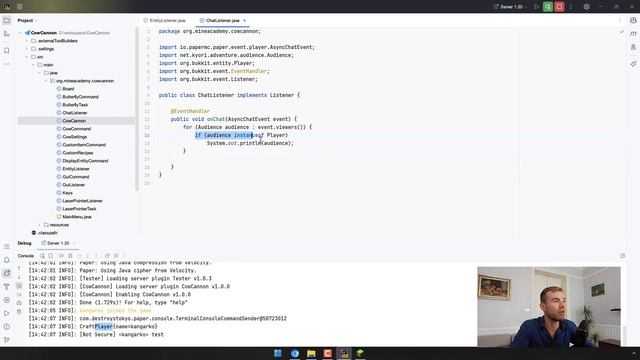Switch to the EntityListener.java tab
640x360 pixels.
pyautogui.click(x=164, y=20)
